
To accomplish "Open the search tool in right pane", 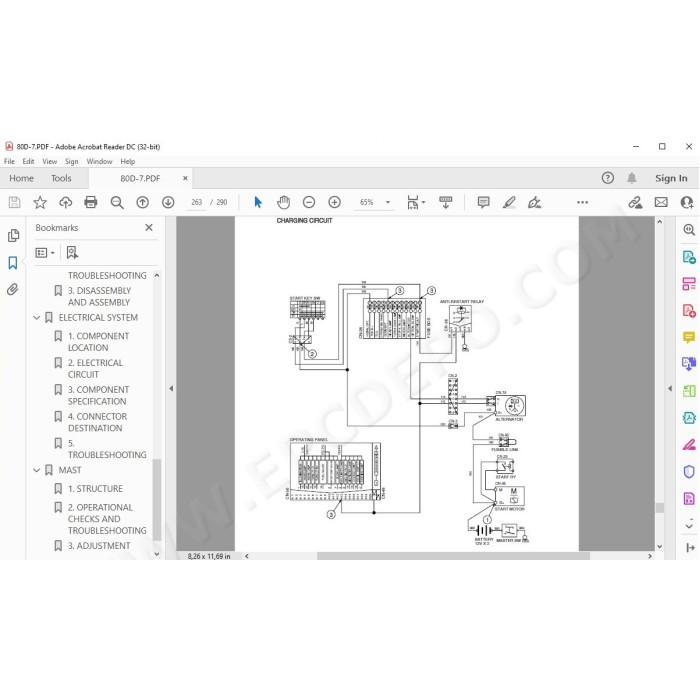I will pyautogui.click(x=689, y=230).
